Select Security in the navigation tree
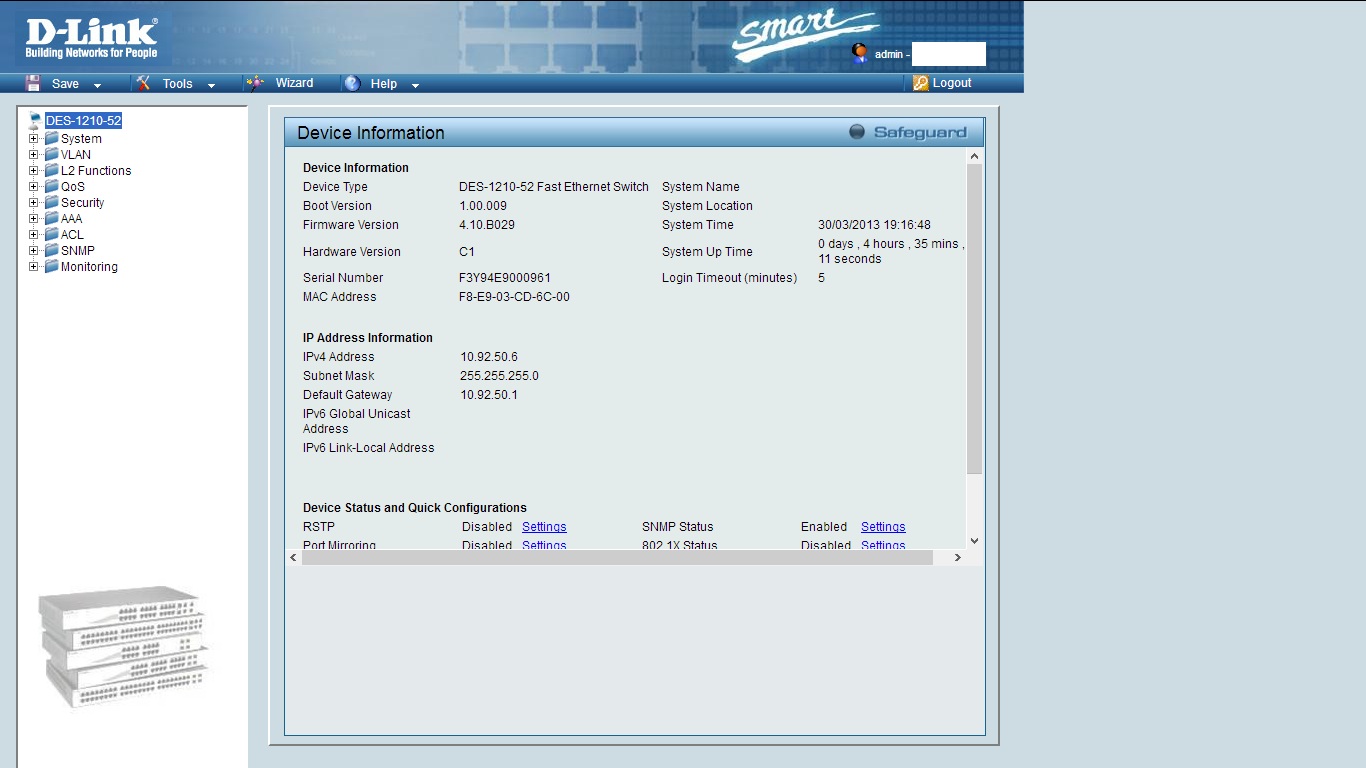Viewport: 1366px width, 768px height. (x=82, y=203)
